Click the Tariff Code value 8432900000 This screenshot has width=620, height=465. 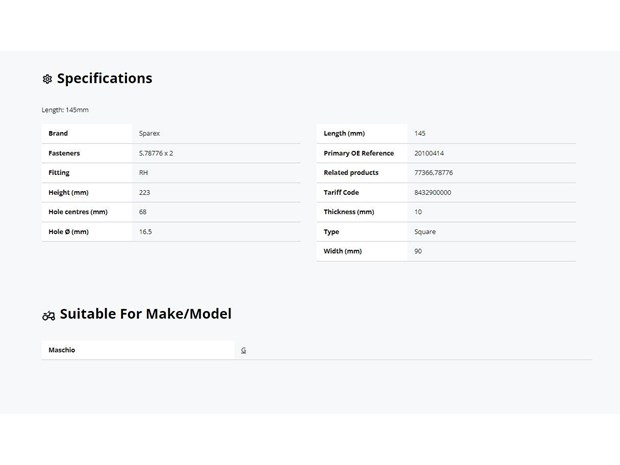click(x=433, y=192)
